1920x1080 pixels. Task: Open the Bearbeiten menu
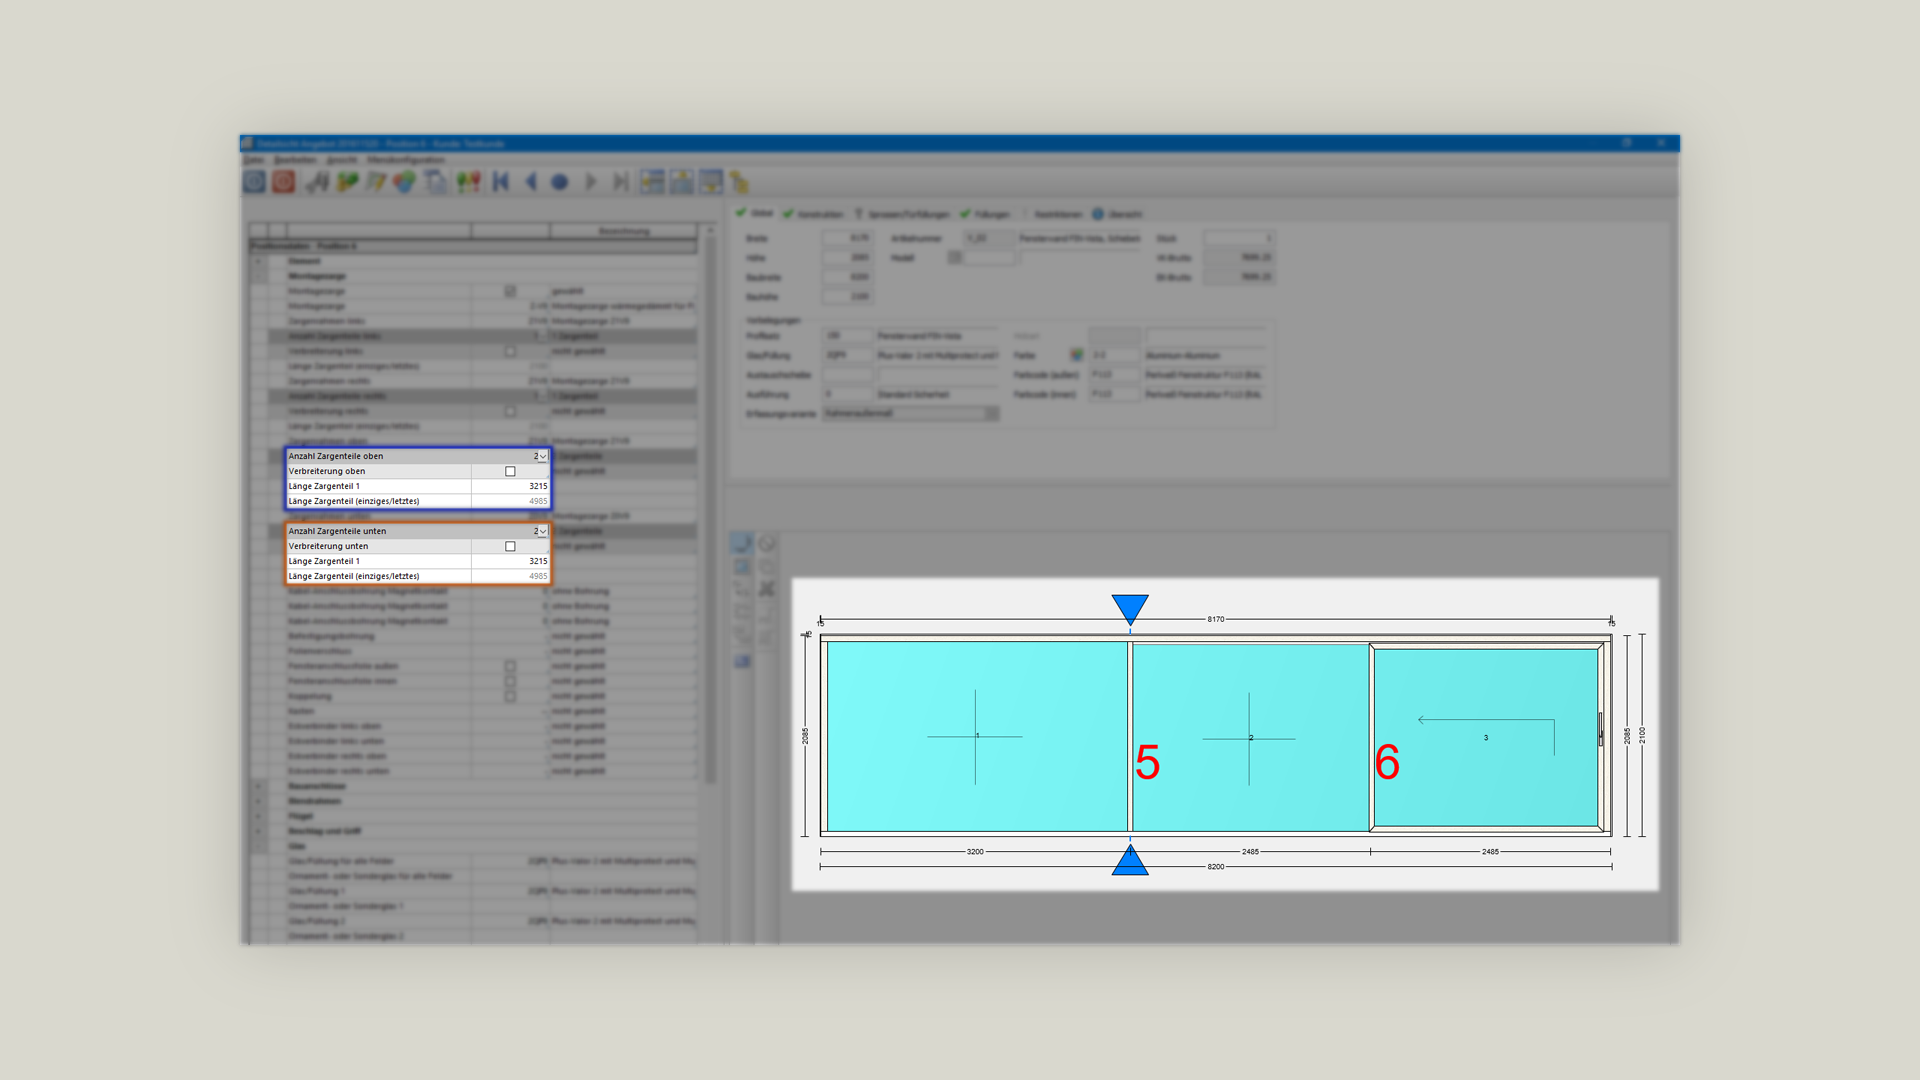pyautogui.click(x=295, y=160)
